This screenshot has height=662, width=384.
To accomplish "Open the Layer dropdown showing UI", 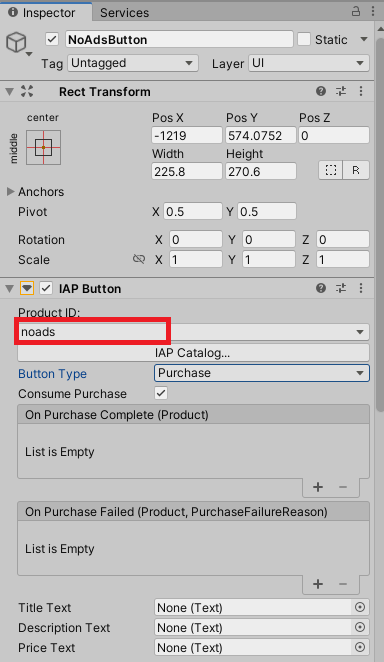I will click(308, 63).
